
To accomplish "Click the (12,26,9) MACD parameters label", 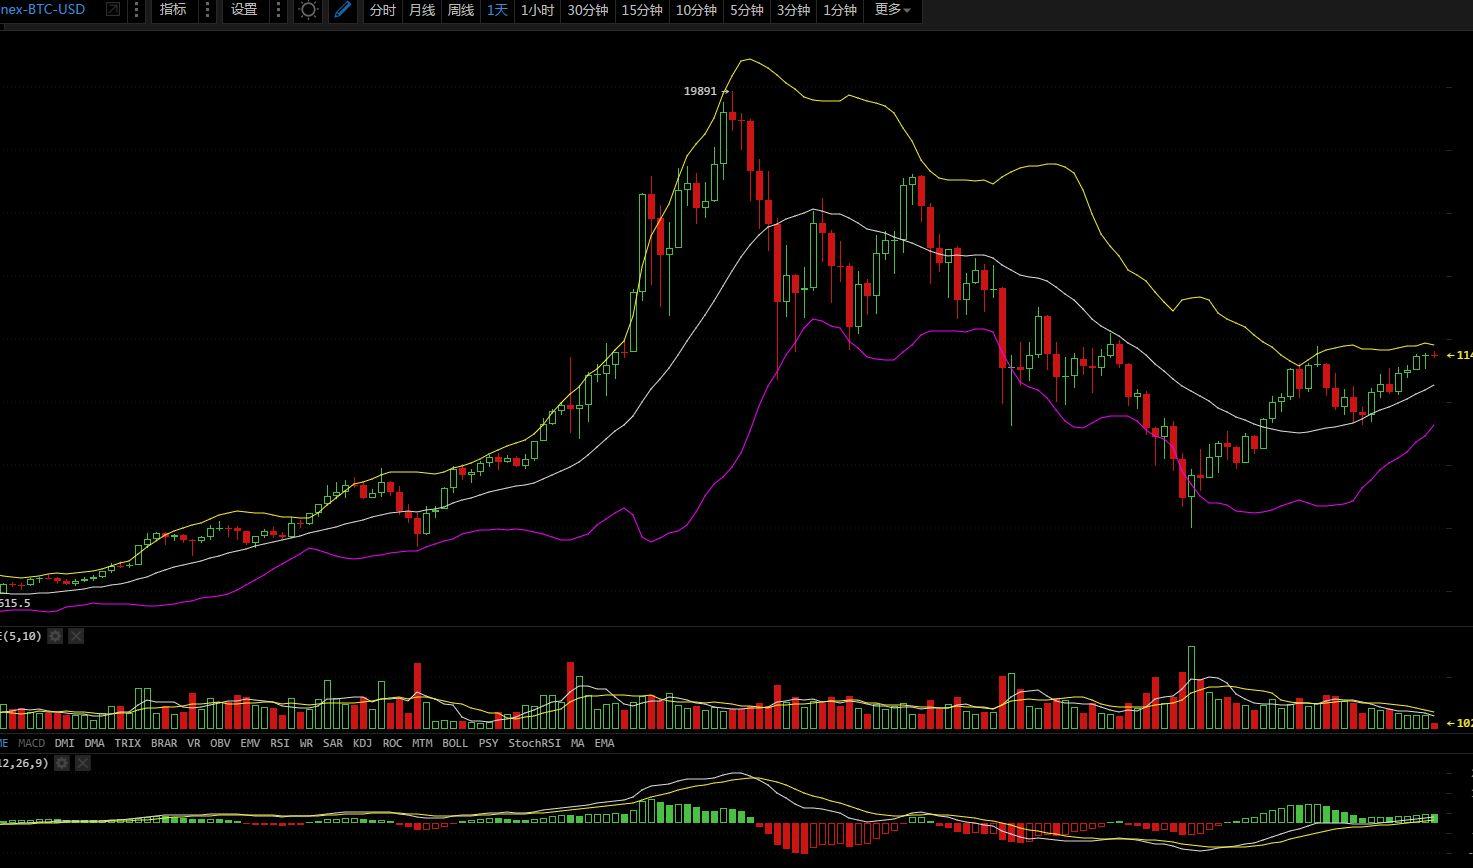I will [24, 763].
